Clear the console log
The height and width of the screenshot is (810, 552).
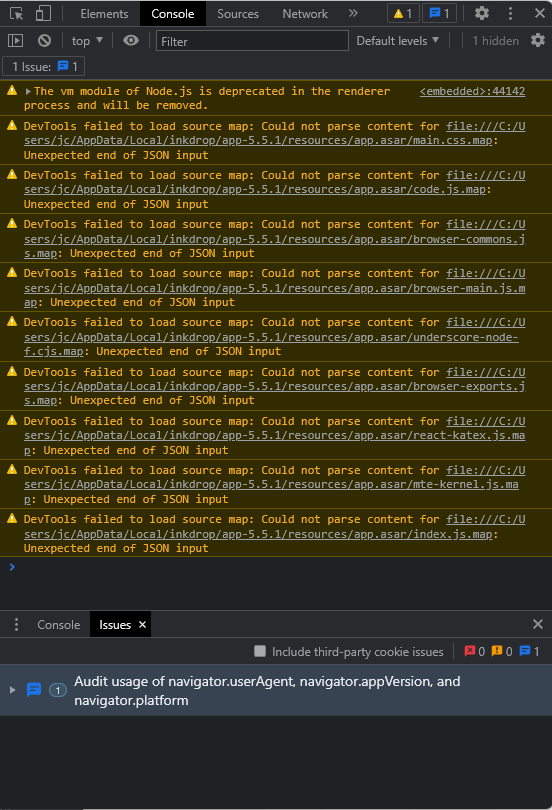(44, 40)
